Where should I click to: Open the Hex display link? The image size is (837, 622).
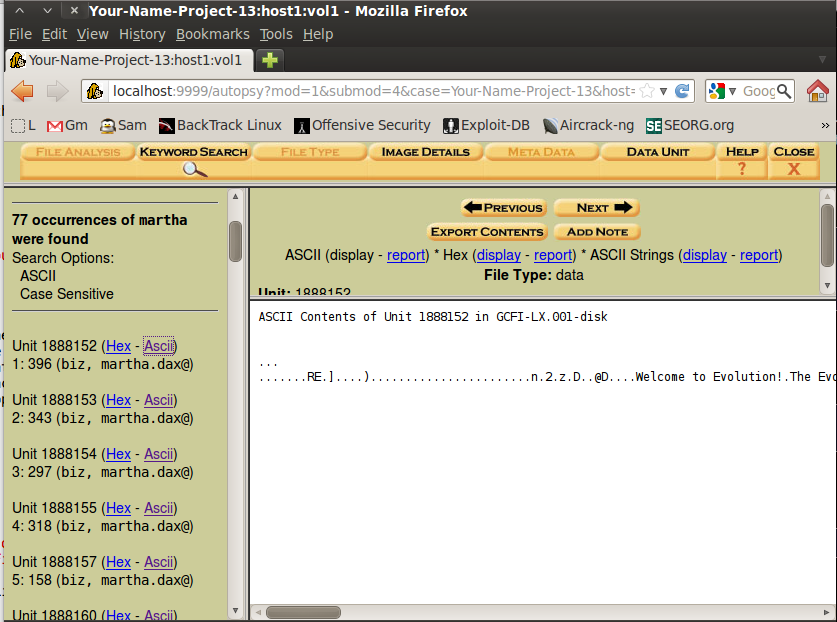pos(499,255)
